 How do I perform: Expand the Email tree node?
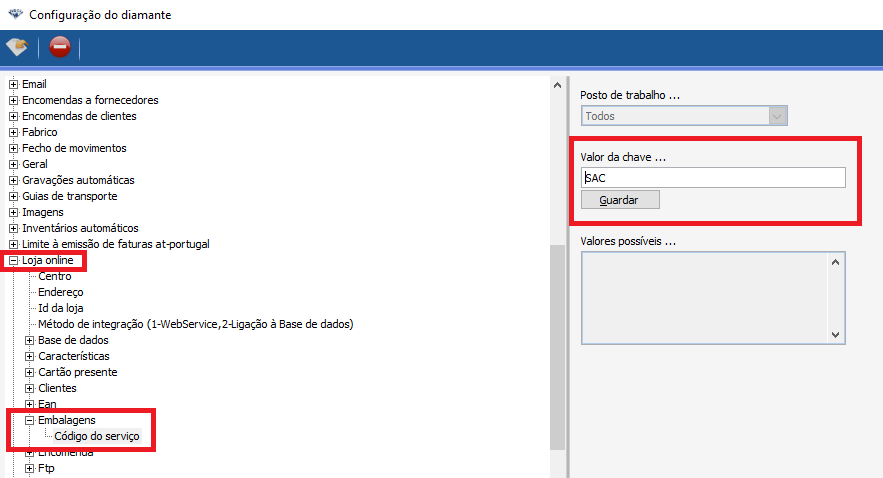point(13,84)
